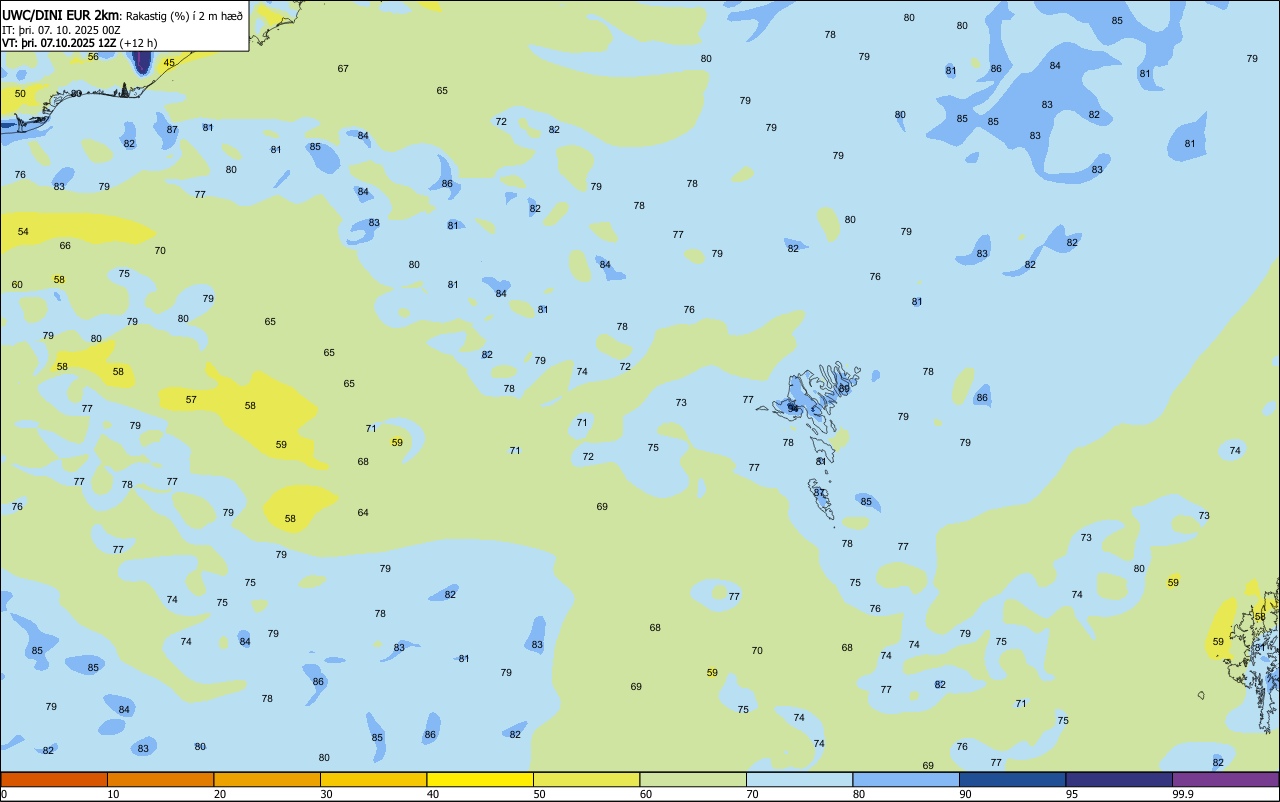The image size is (1280, 802).
Task: Click the legend tick label '20'
Action: point(220,794)
